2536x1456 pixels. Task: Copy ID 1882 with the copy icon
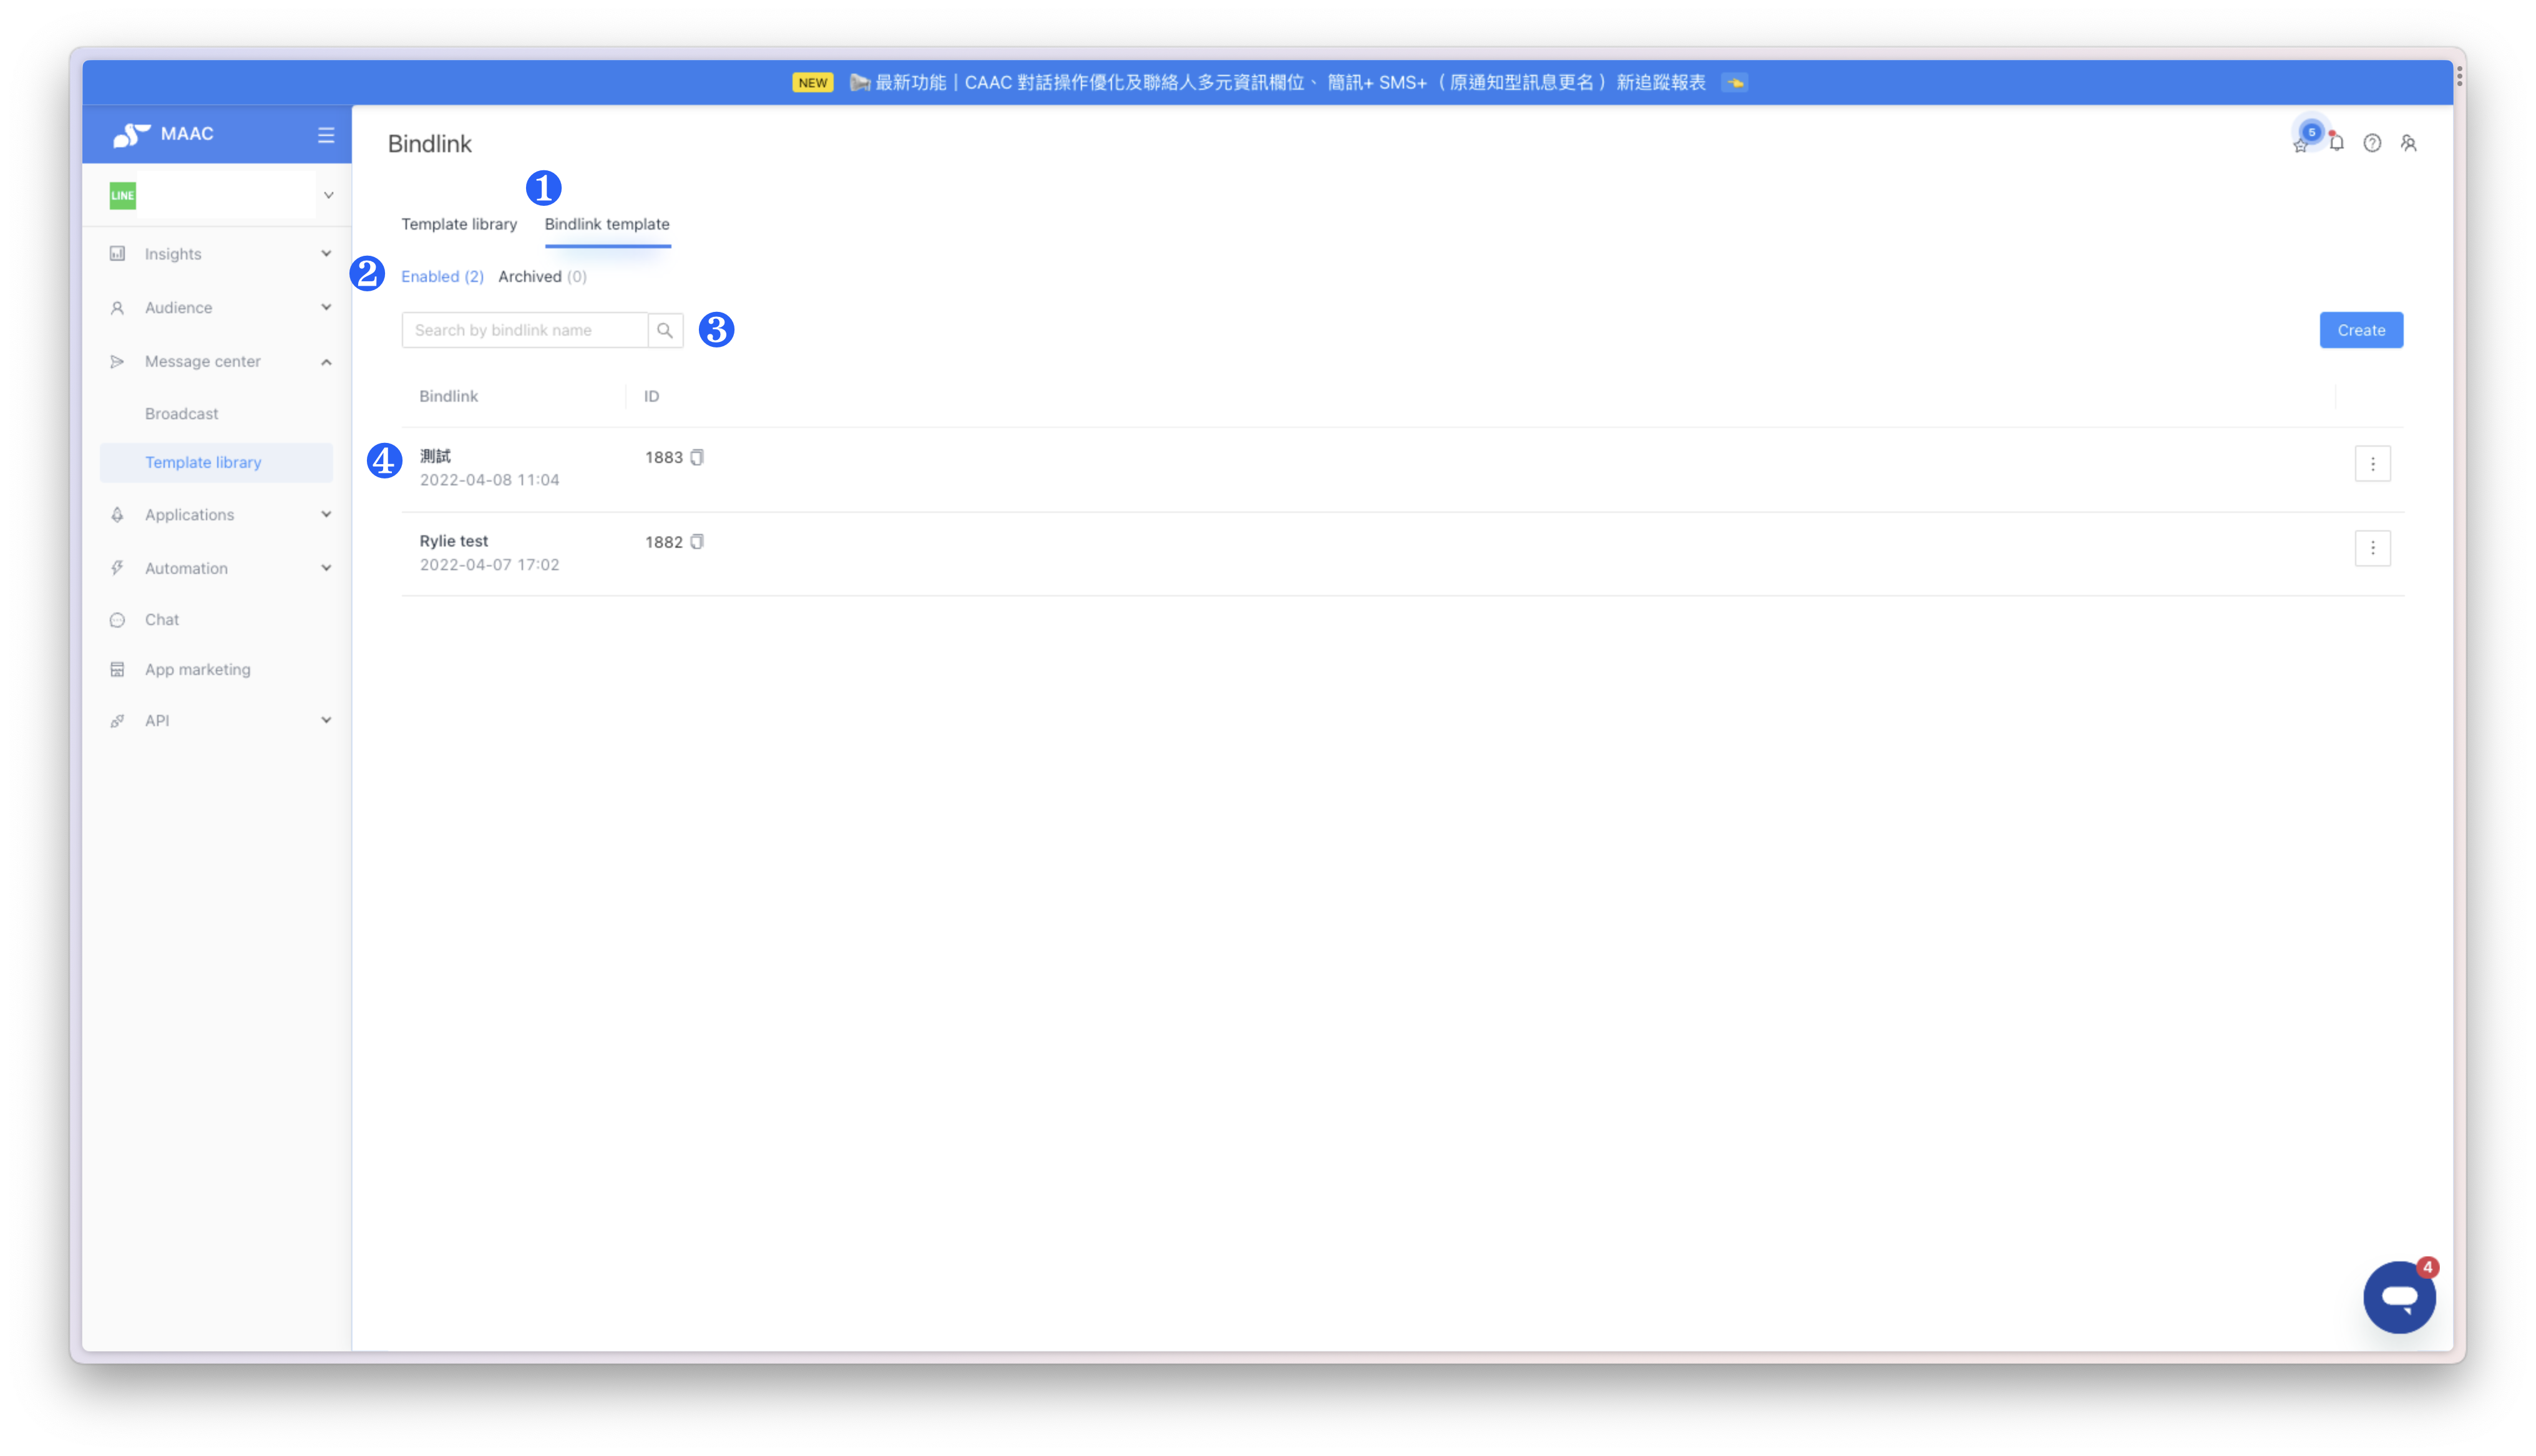click(x=697, y=542)
